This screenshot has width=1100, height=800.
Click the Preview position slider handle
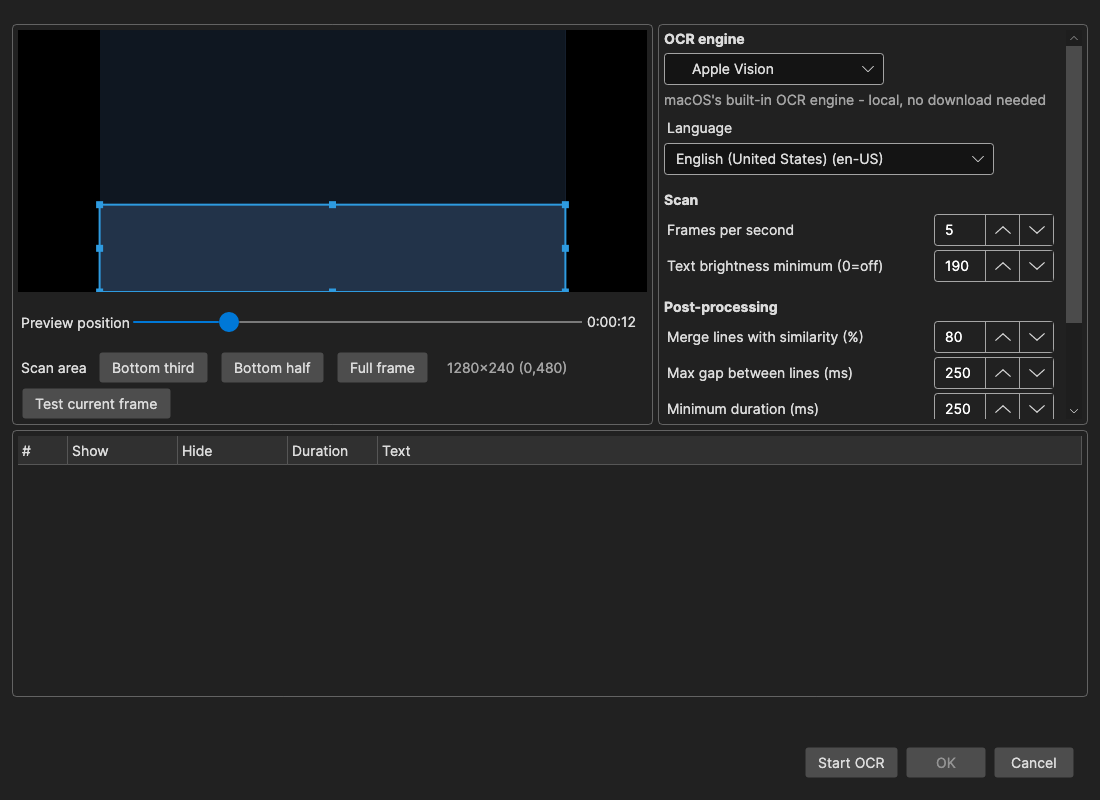click(229, 322)
